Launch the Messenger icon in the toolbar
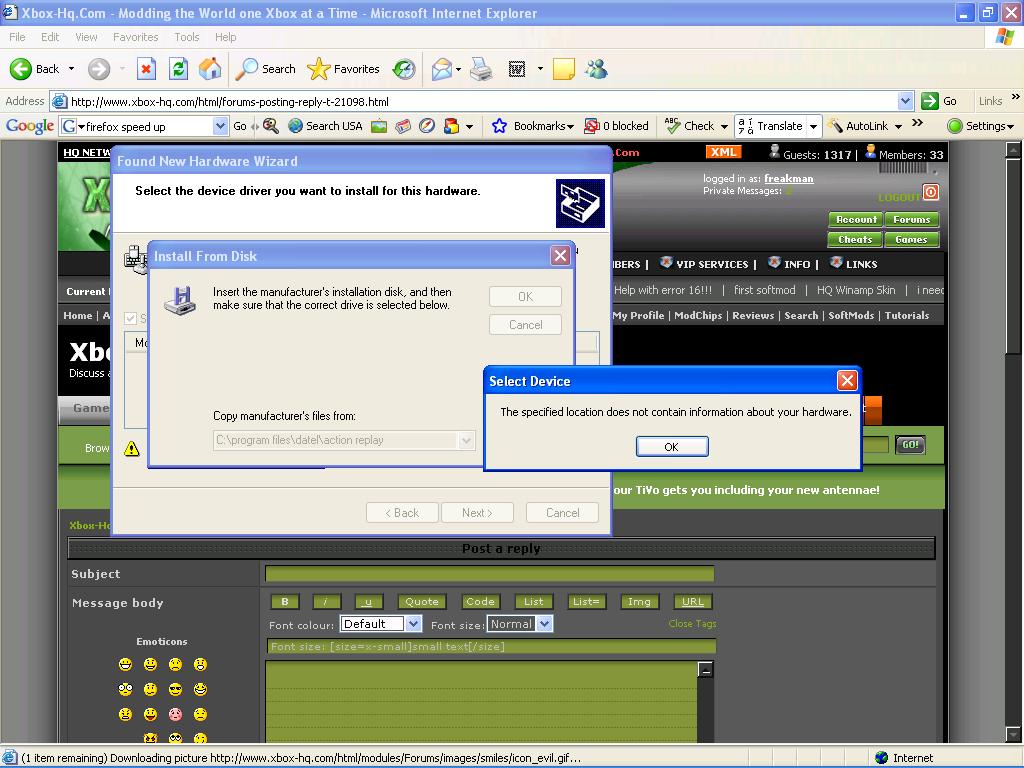The image size is (1024, 768). [x=597, y=69]
